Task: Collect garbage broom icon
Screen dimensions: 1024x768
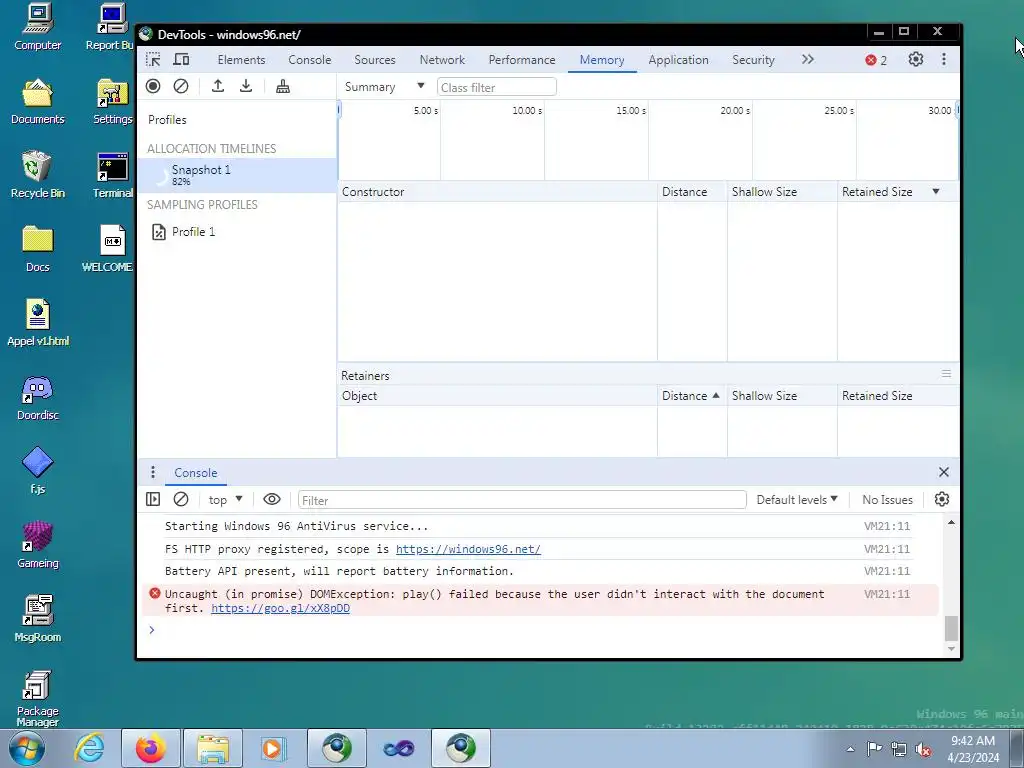Action: coord(283,86)
